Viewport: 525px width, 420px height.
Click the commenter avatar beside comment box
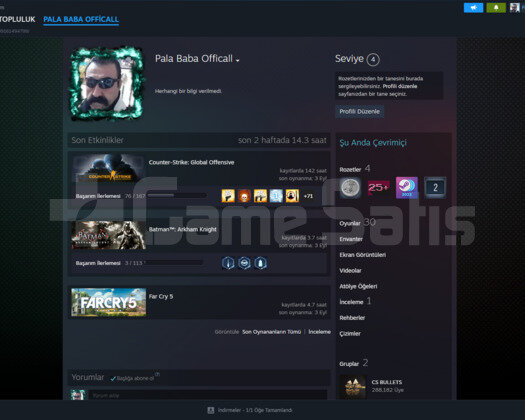[78, 395]
